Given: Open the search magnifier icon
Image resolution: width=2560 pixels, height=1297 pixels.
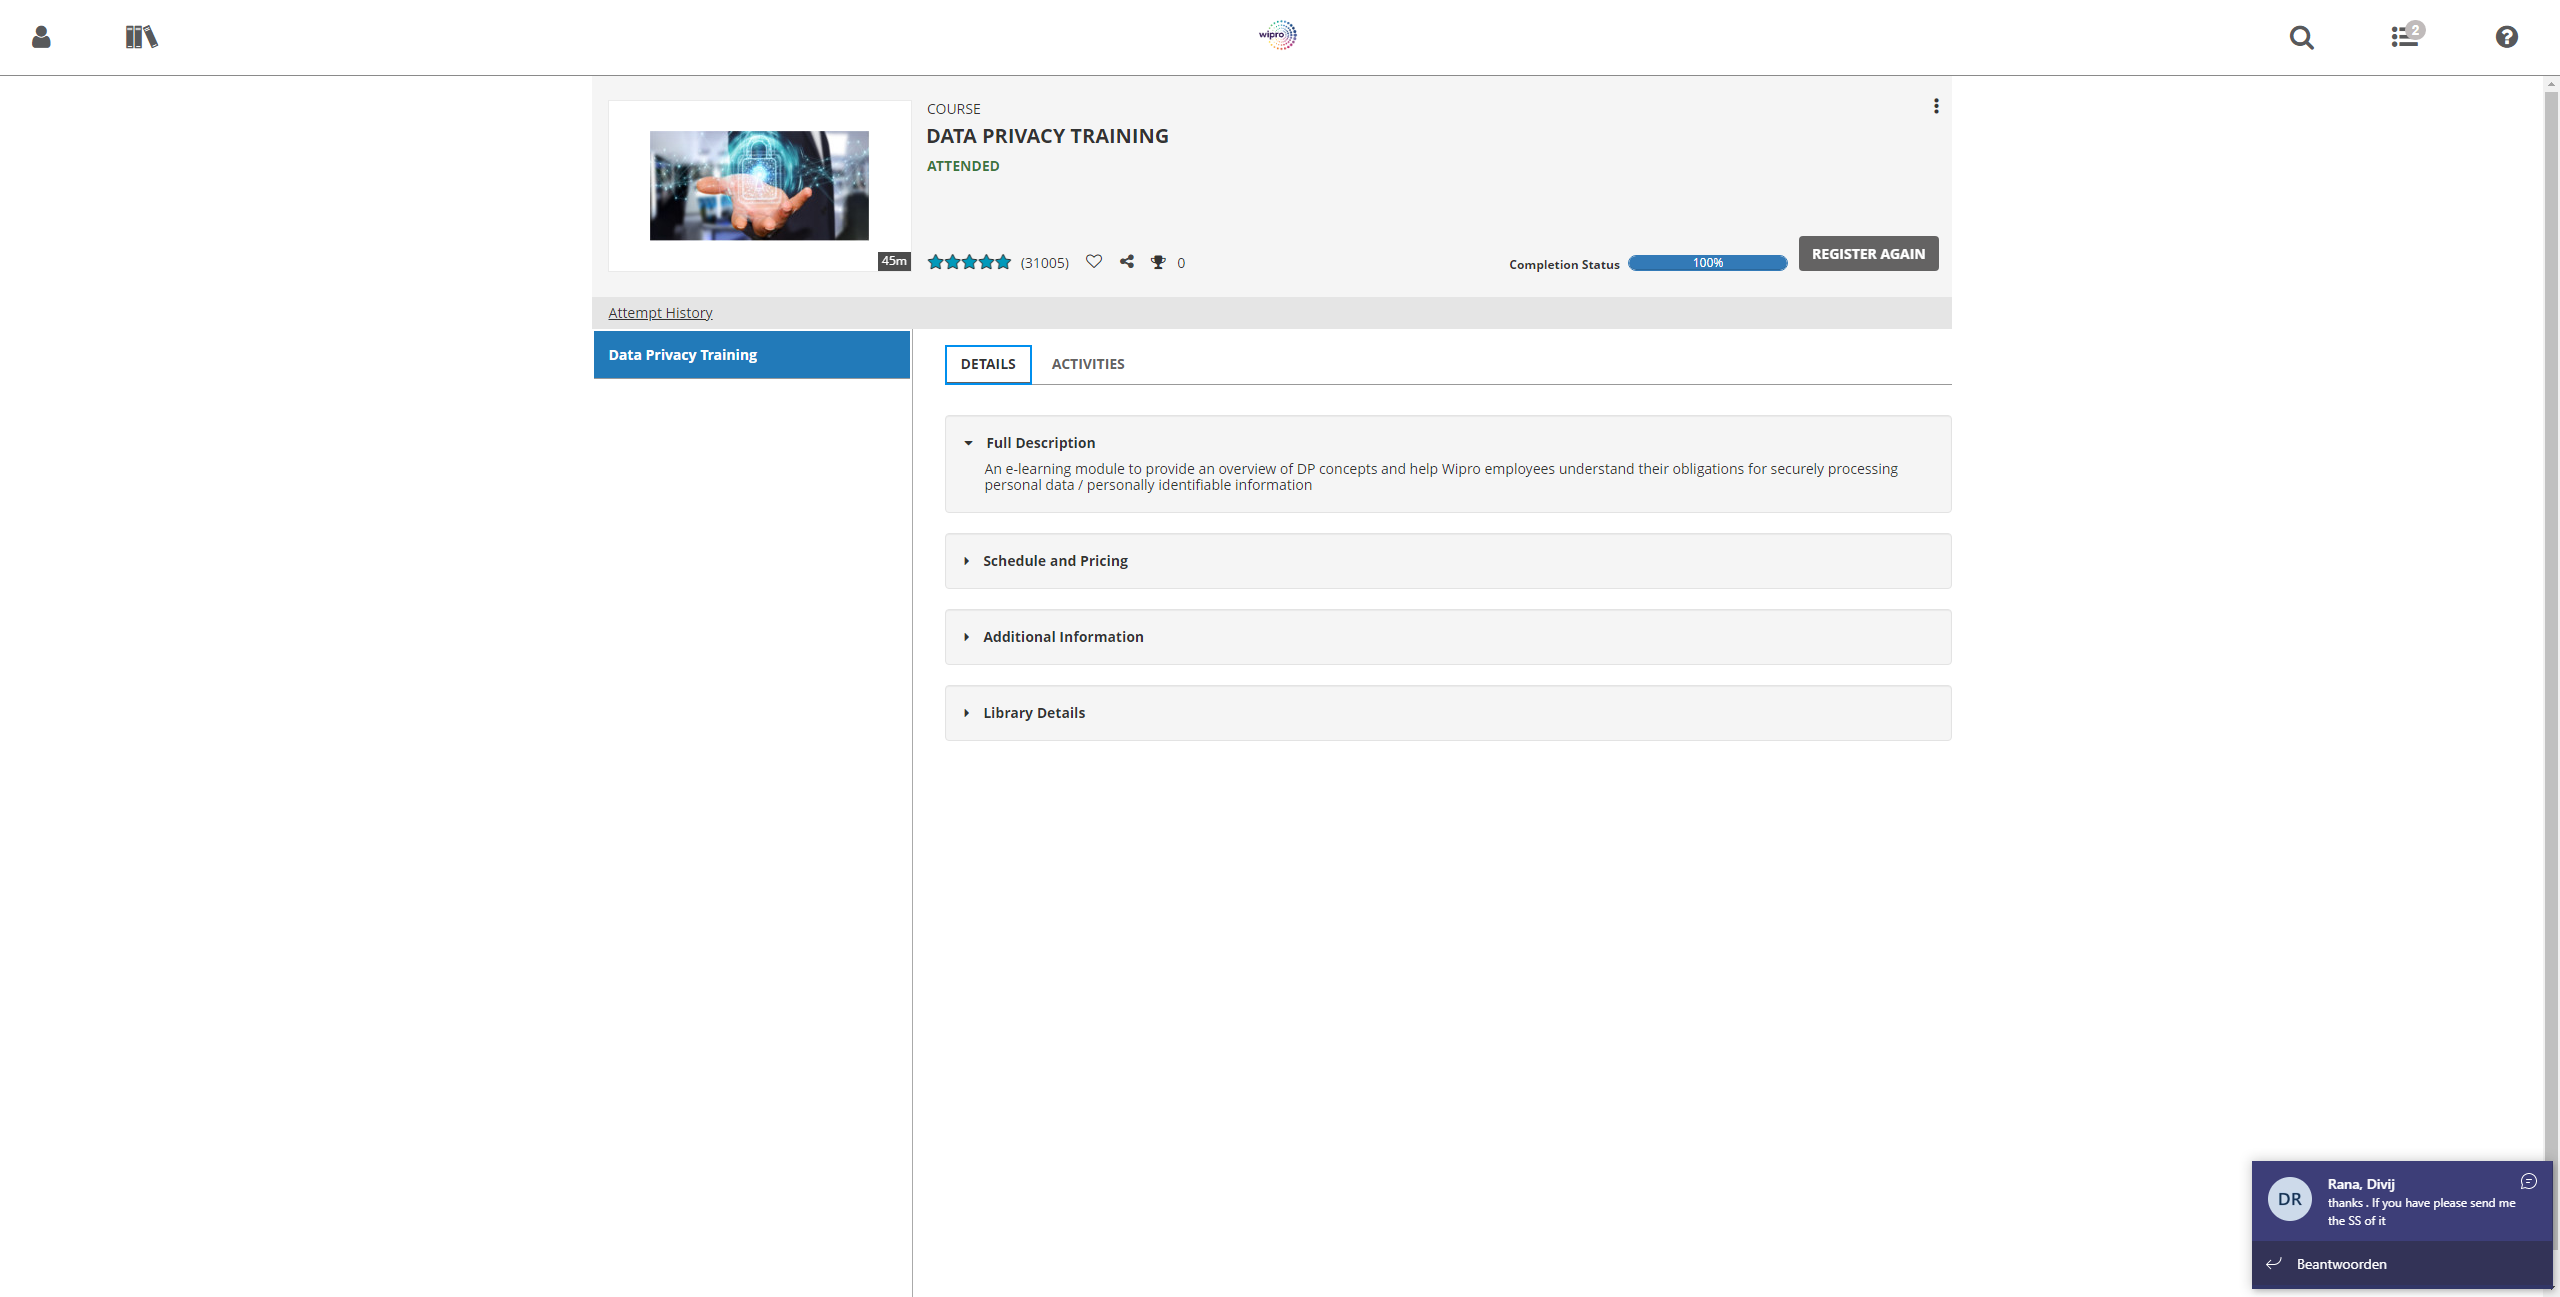Looking at the screenshot, I should [x=2301, y=38].
